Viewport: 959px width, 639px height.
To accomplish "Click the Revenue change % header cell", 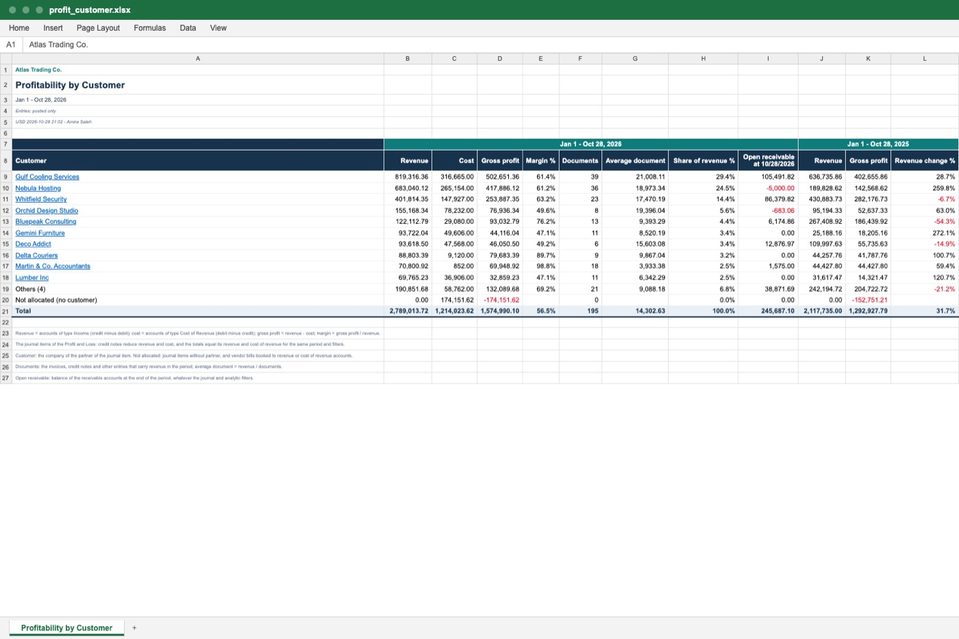I will (924, 161).
